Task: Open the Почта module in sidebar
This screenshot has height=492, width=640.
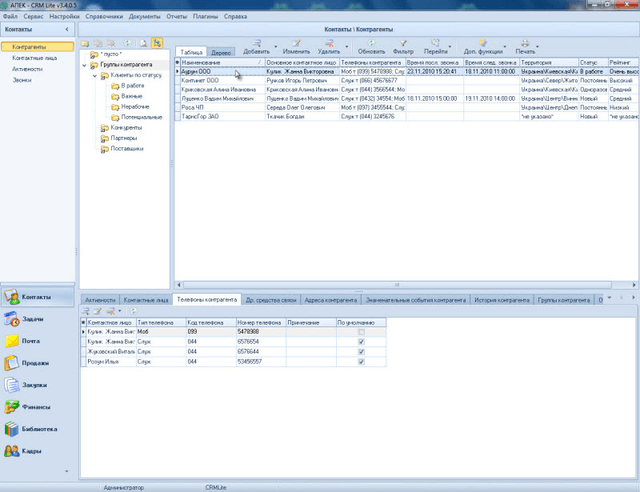Action: click(x=28, y=342)
